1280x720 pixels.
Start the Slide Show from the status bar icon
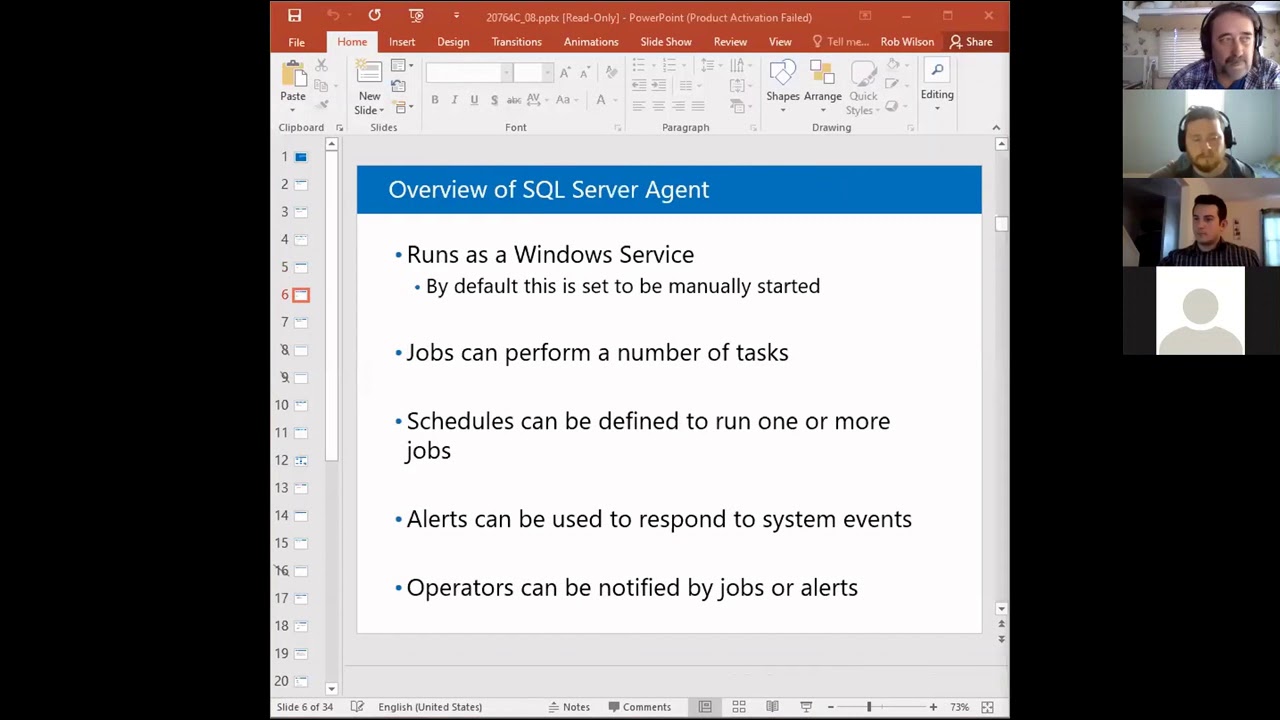pyautogui.click(x=806, y=707)
